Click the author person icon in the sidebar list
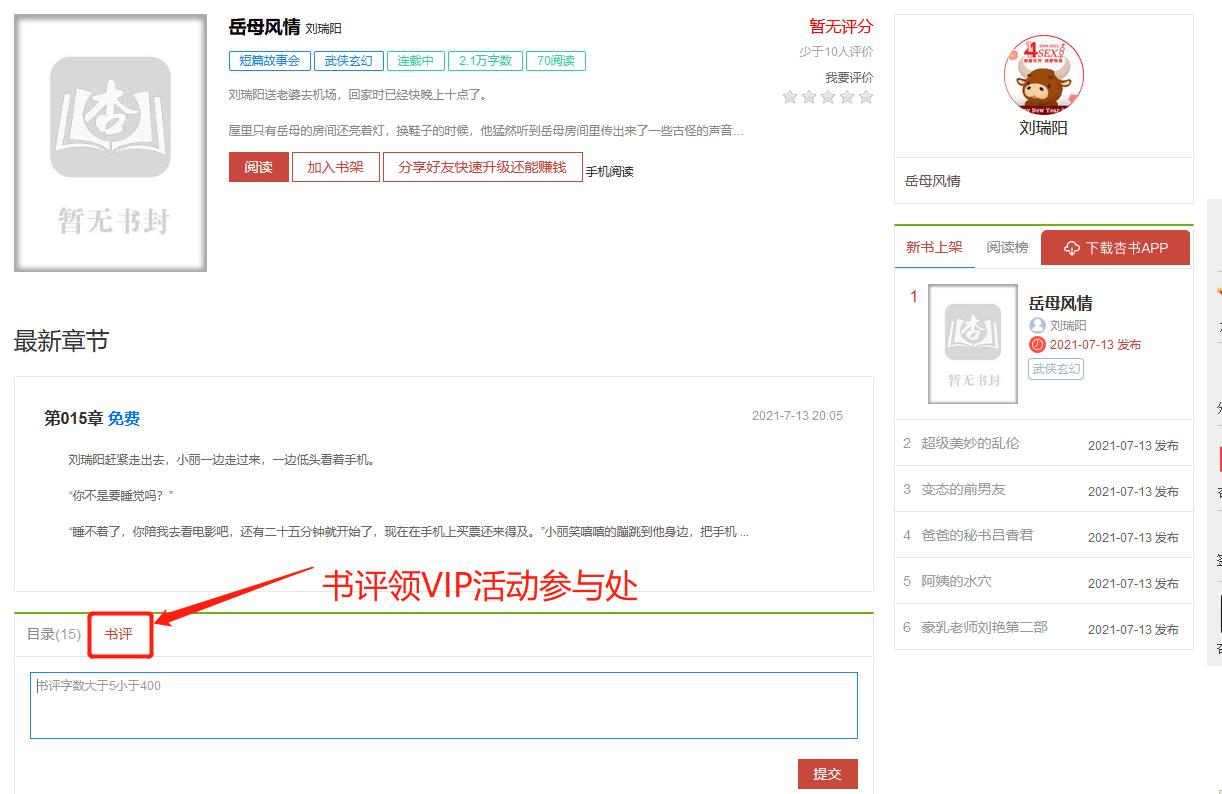The height and width of the screenshot is (794, 1222). coord(1037,326)
